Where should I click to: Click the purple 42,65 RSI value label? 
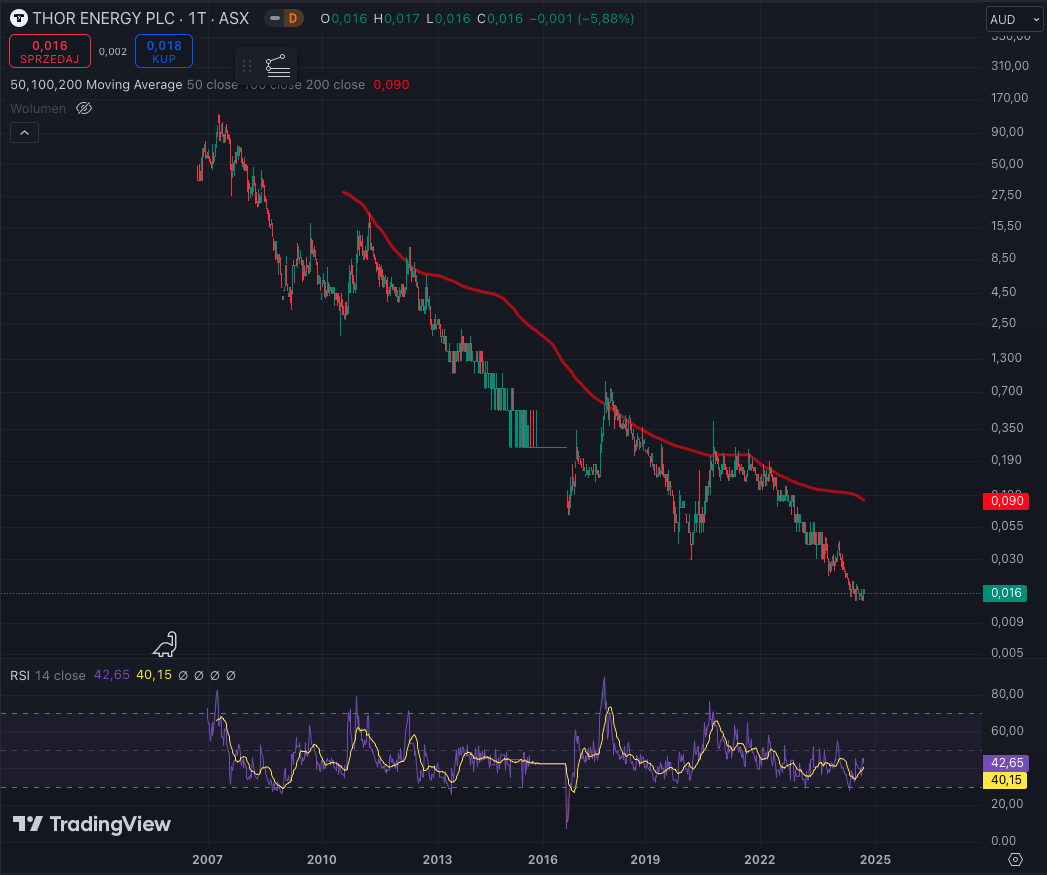pos(1006,762)
